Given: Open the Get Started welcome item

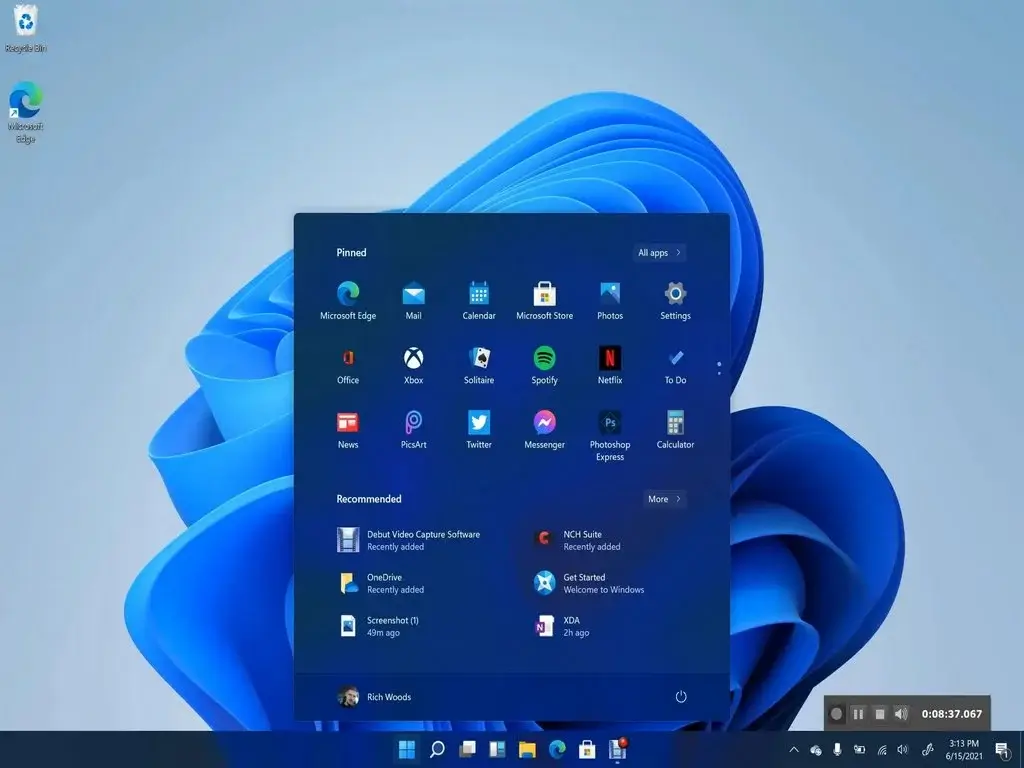Looking at the screenshot, I should tap(585, 582).
